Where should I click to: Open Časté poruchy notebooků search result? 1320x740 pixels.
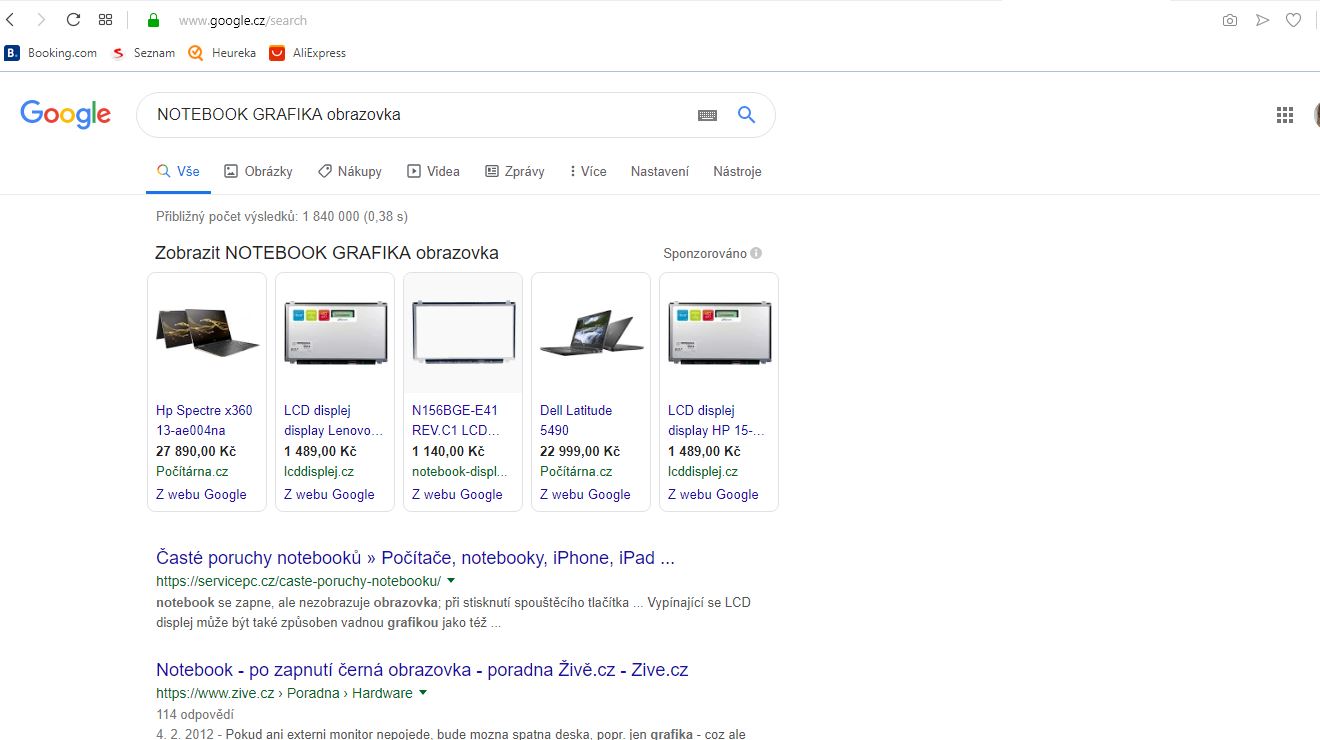click(x=415, y=558)
